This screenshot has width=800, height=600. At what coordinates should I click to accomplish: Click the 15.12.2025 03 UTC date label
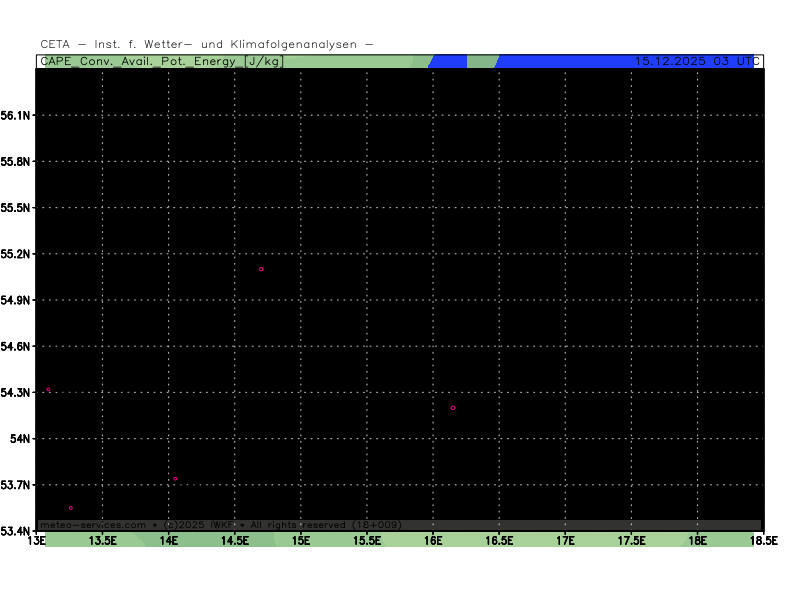693,62
